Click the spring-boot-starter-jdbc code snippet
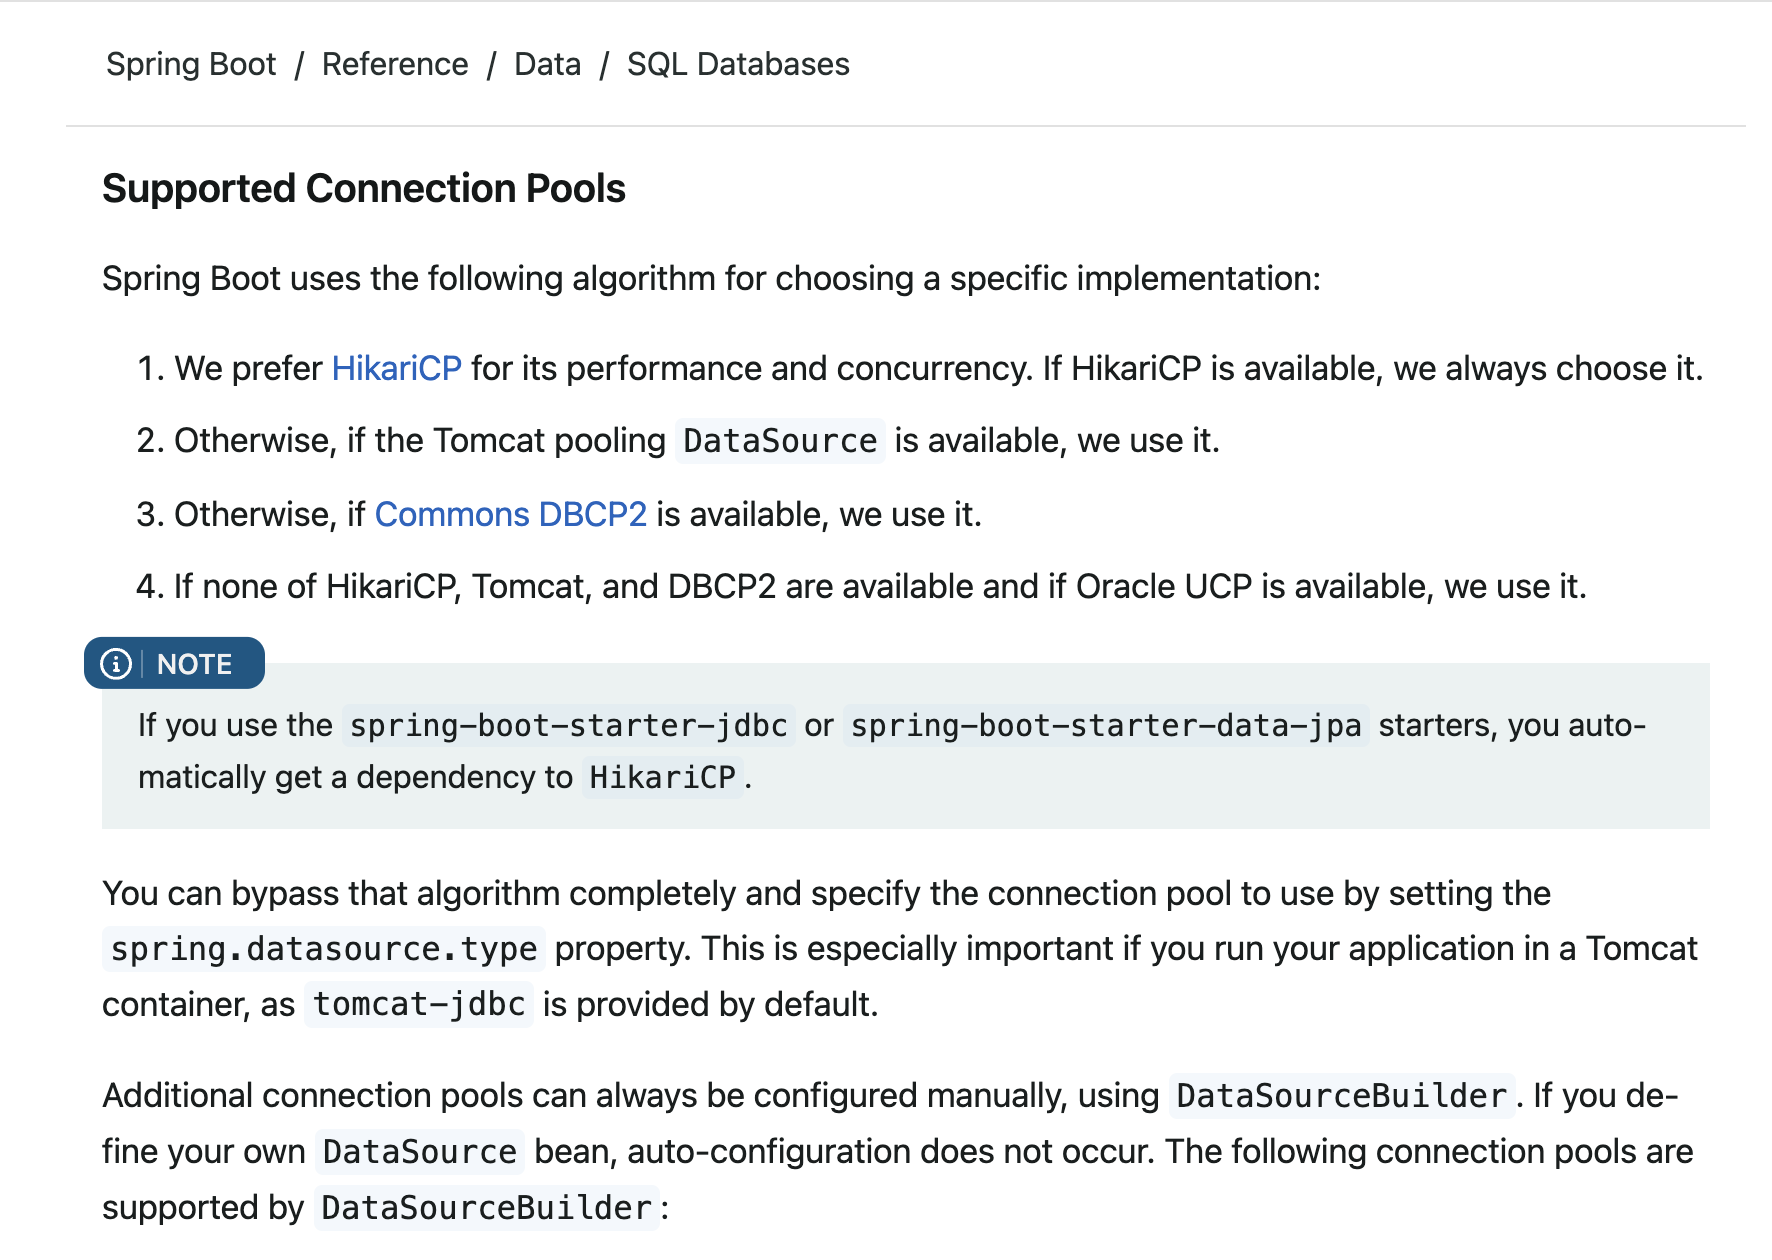Image resolution: width=1772 pixels, height=1260 pixels. (569, 725)
